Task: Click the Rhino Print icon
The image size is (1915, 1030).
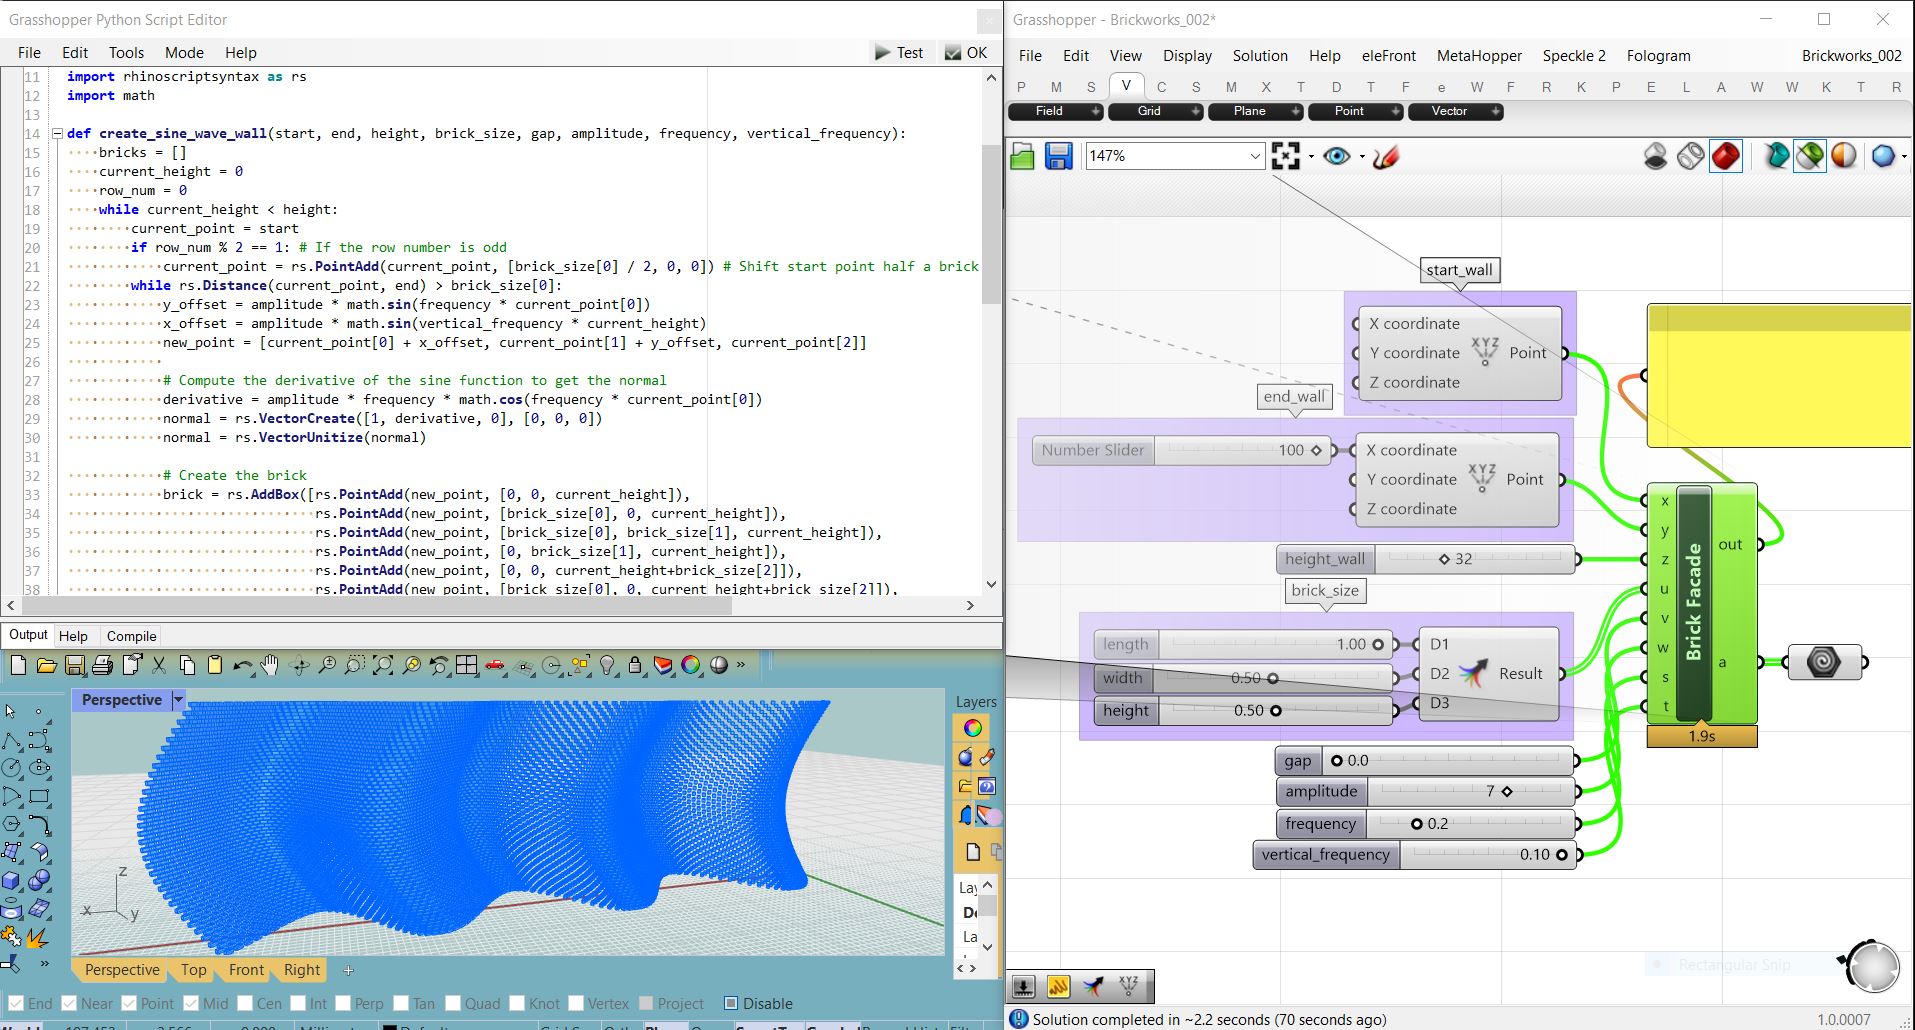Action: 102,665
